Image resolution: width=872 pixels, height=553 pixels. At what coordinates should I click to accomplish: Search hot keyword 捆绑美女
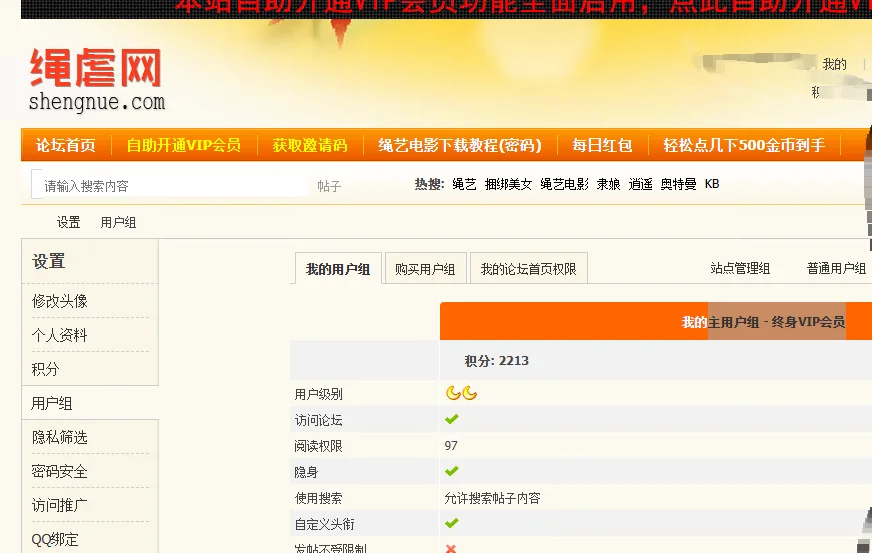(x=508, y=184)
